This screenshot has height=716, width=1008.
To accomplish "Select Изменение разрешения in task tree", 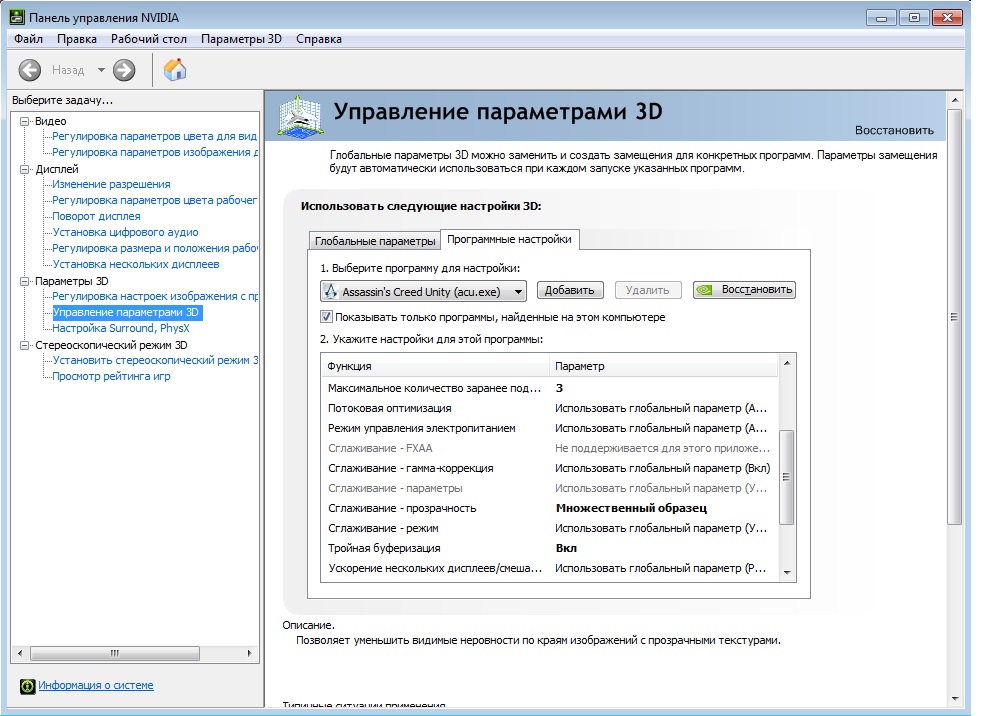I will click(x=111, y=184).
